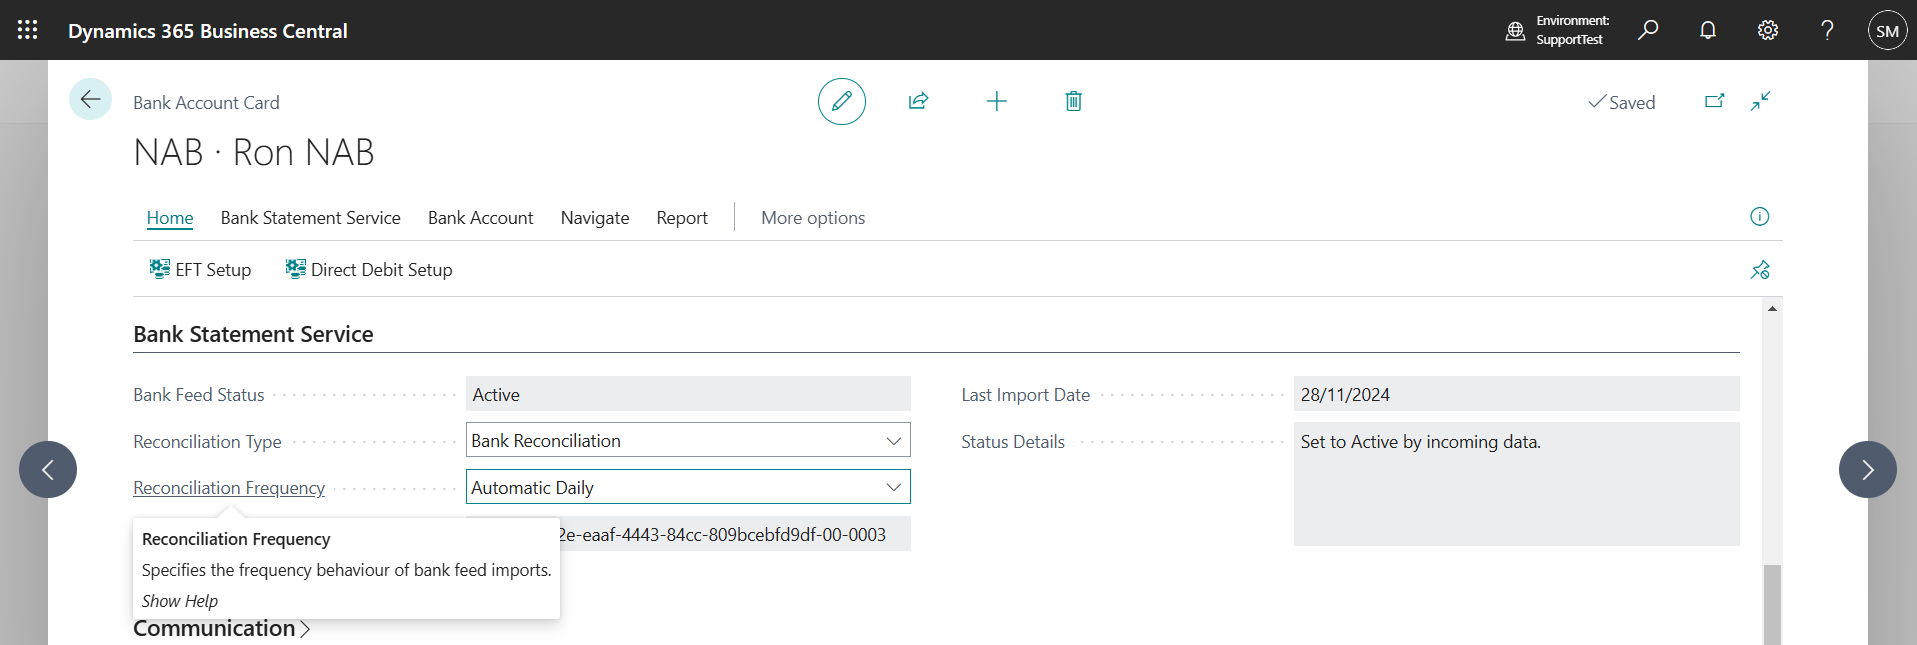The image size is (1917, 645).
Task: Click the scrollbar up arrow
Action: (x=1772, y=309)
